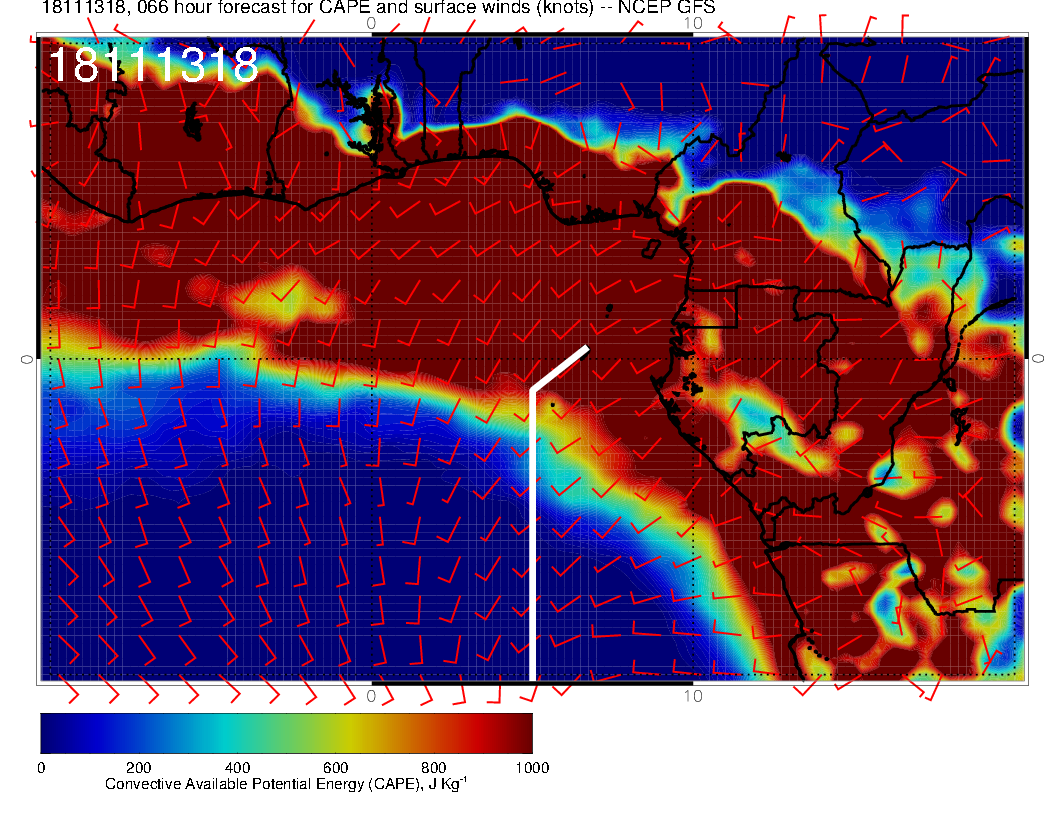The width and height of the screenshot is (1056, 816).
Task: Click the forecast title text at top
Action: coord(378,8)
